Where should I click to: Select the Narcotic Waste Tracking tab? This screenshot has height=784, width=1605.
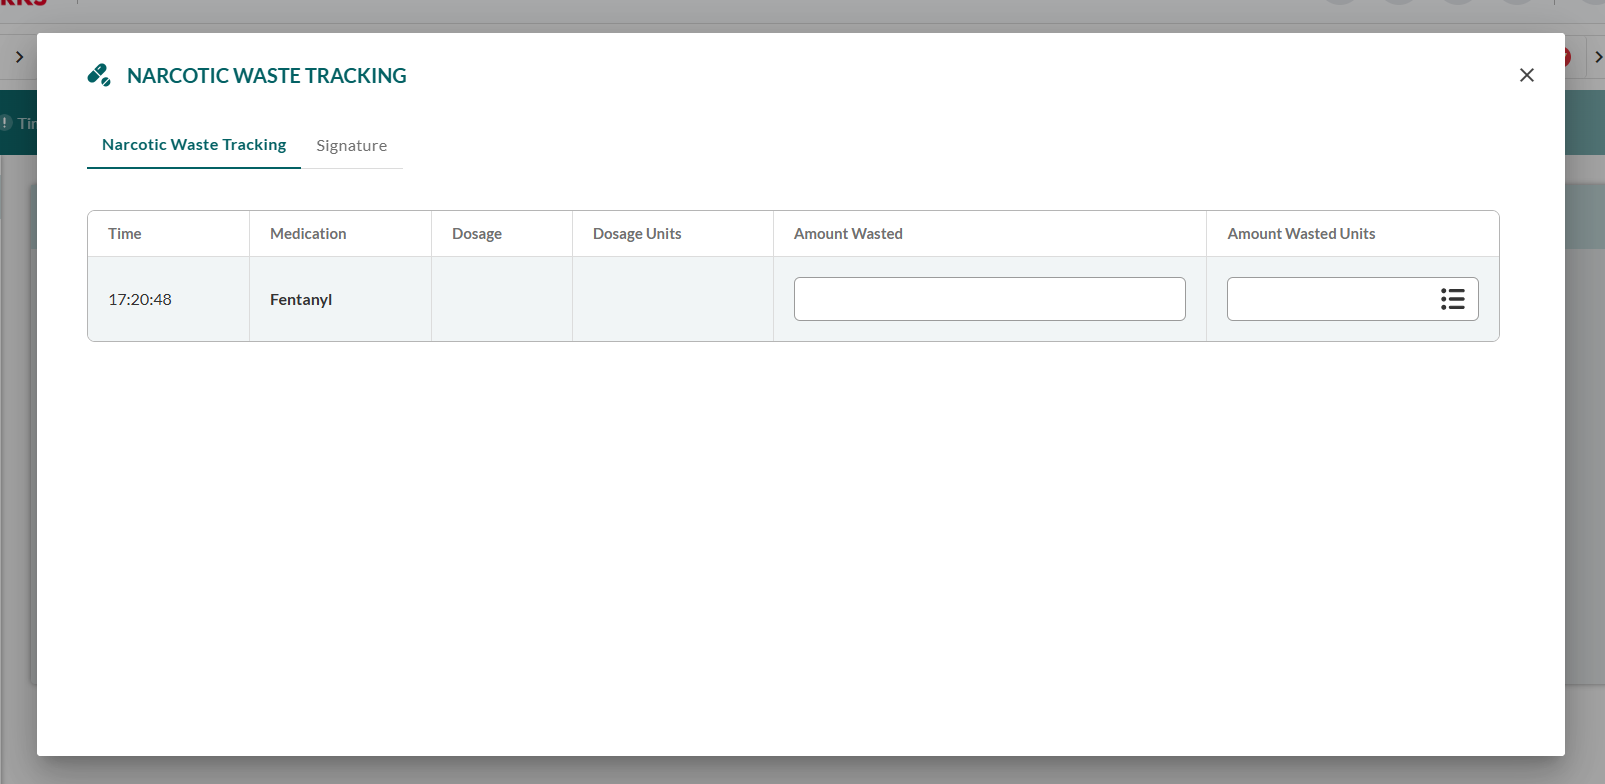pyautogui.click(x=194, y=145)
